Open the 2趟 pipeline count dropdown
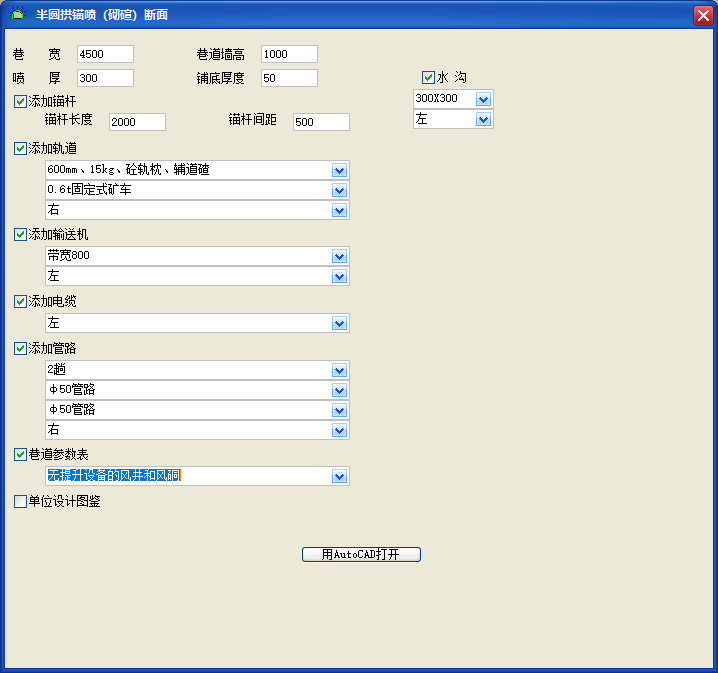The height and width of the screenshot is (673, 718). 339,370
